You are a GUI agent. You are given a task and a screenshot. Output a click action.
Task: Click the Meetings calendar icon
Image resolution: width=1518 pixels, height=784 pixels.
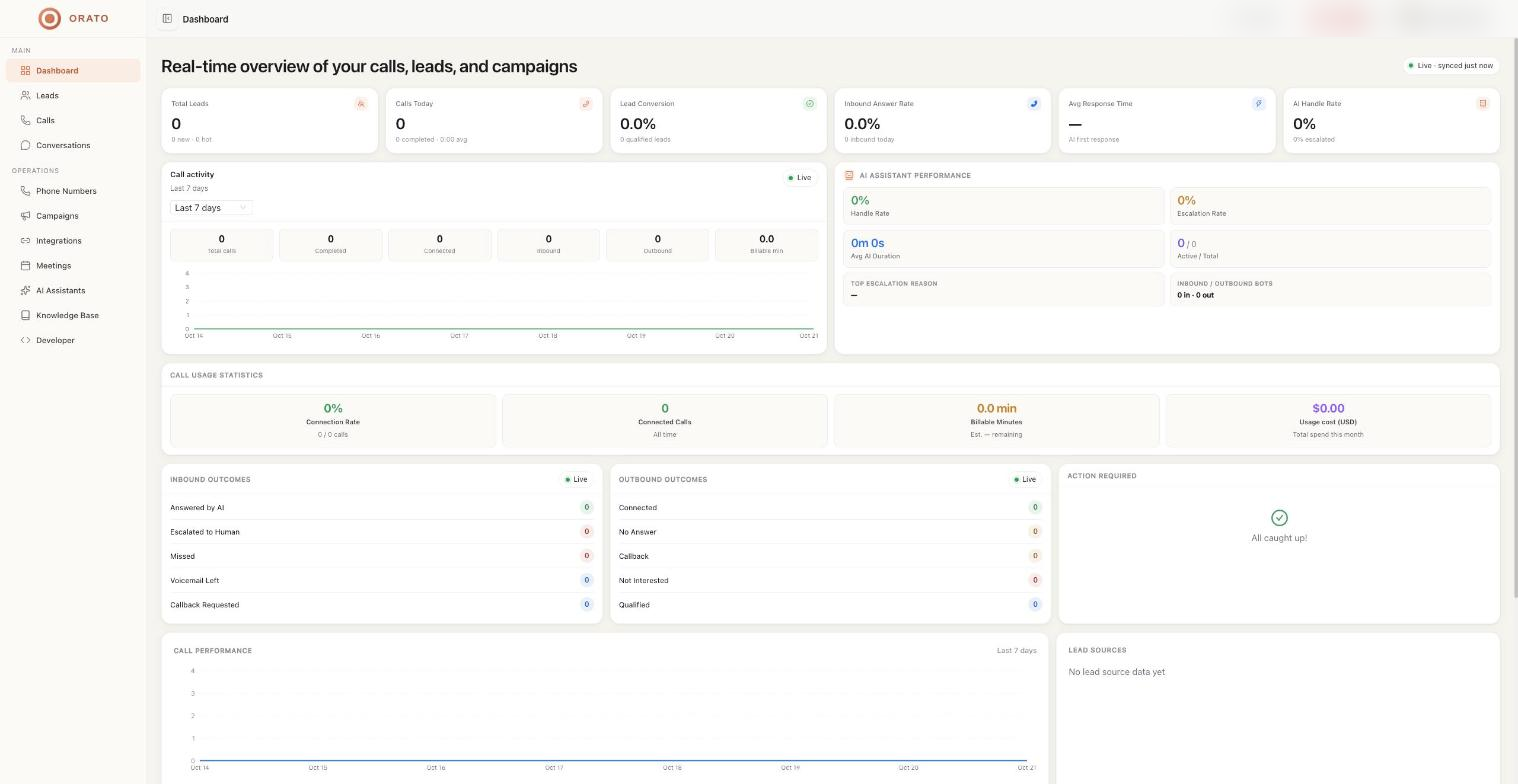pyautogui.click(x=25, y=266)
